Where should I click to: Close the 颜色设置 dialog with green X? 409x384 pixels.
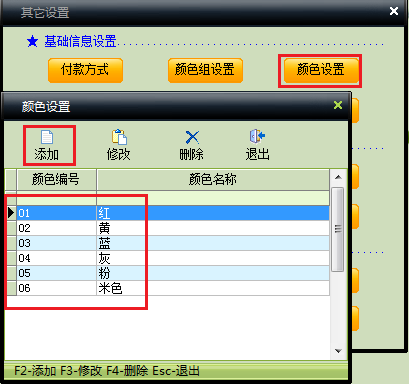338,105
